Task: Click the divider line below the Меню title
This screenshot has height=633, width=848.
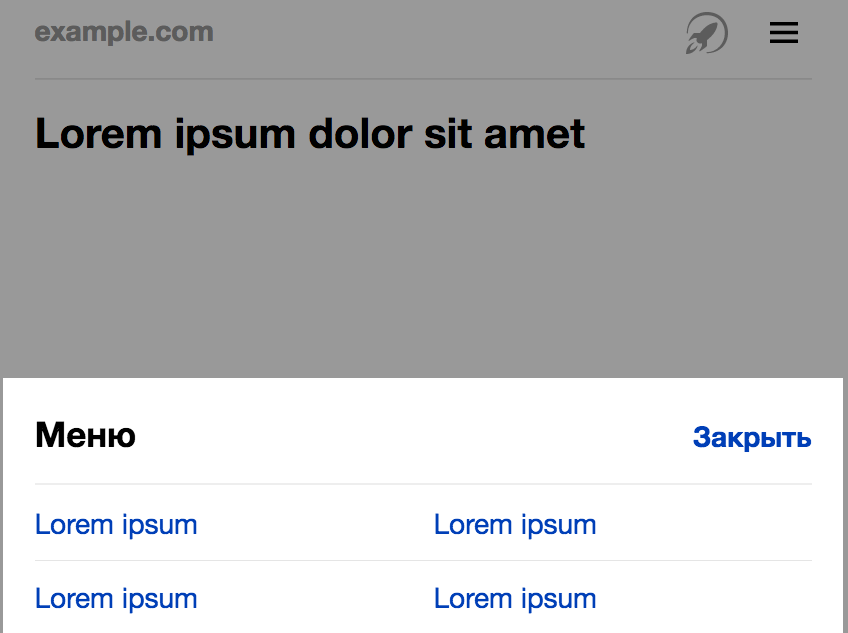Action: (423, 484)
